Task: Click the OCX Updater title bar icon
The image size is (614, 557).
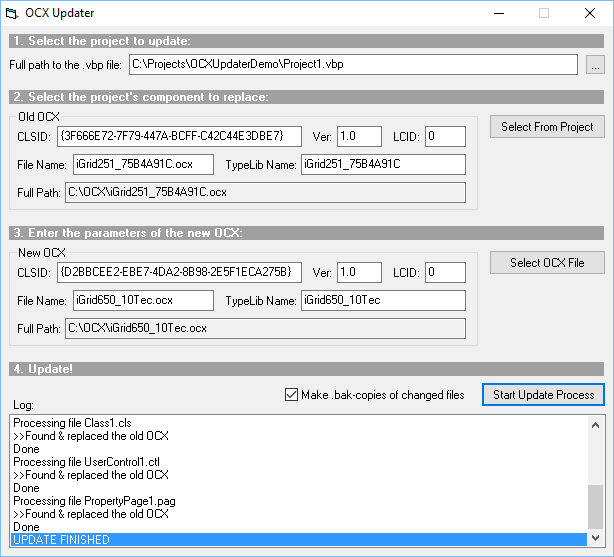Action: [12, 13]
